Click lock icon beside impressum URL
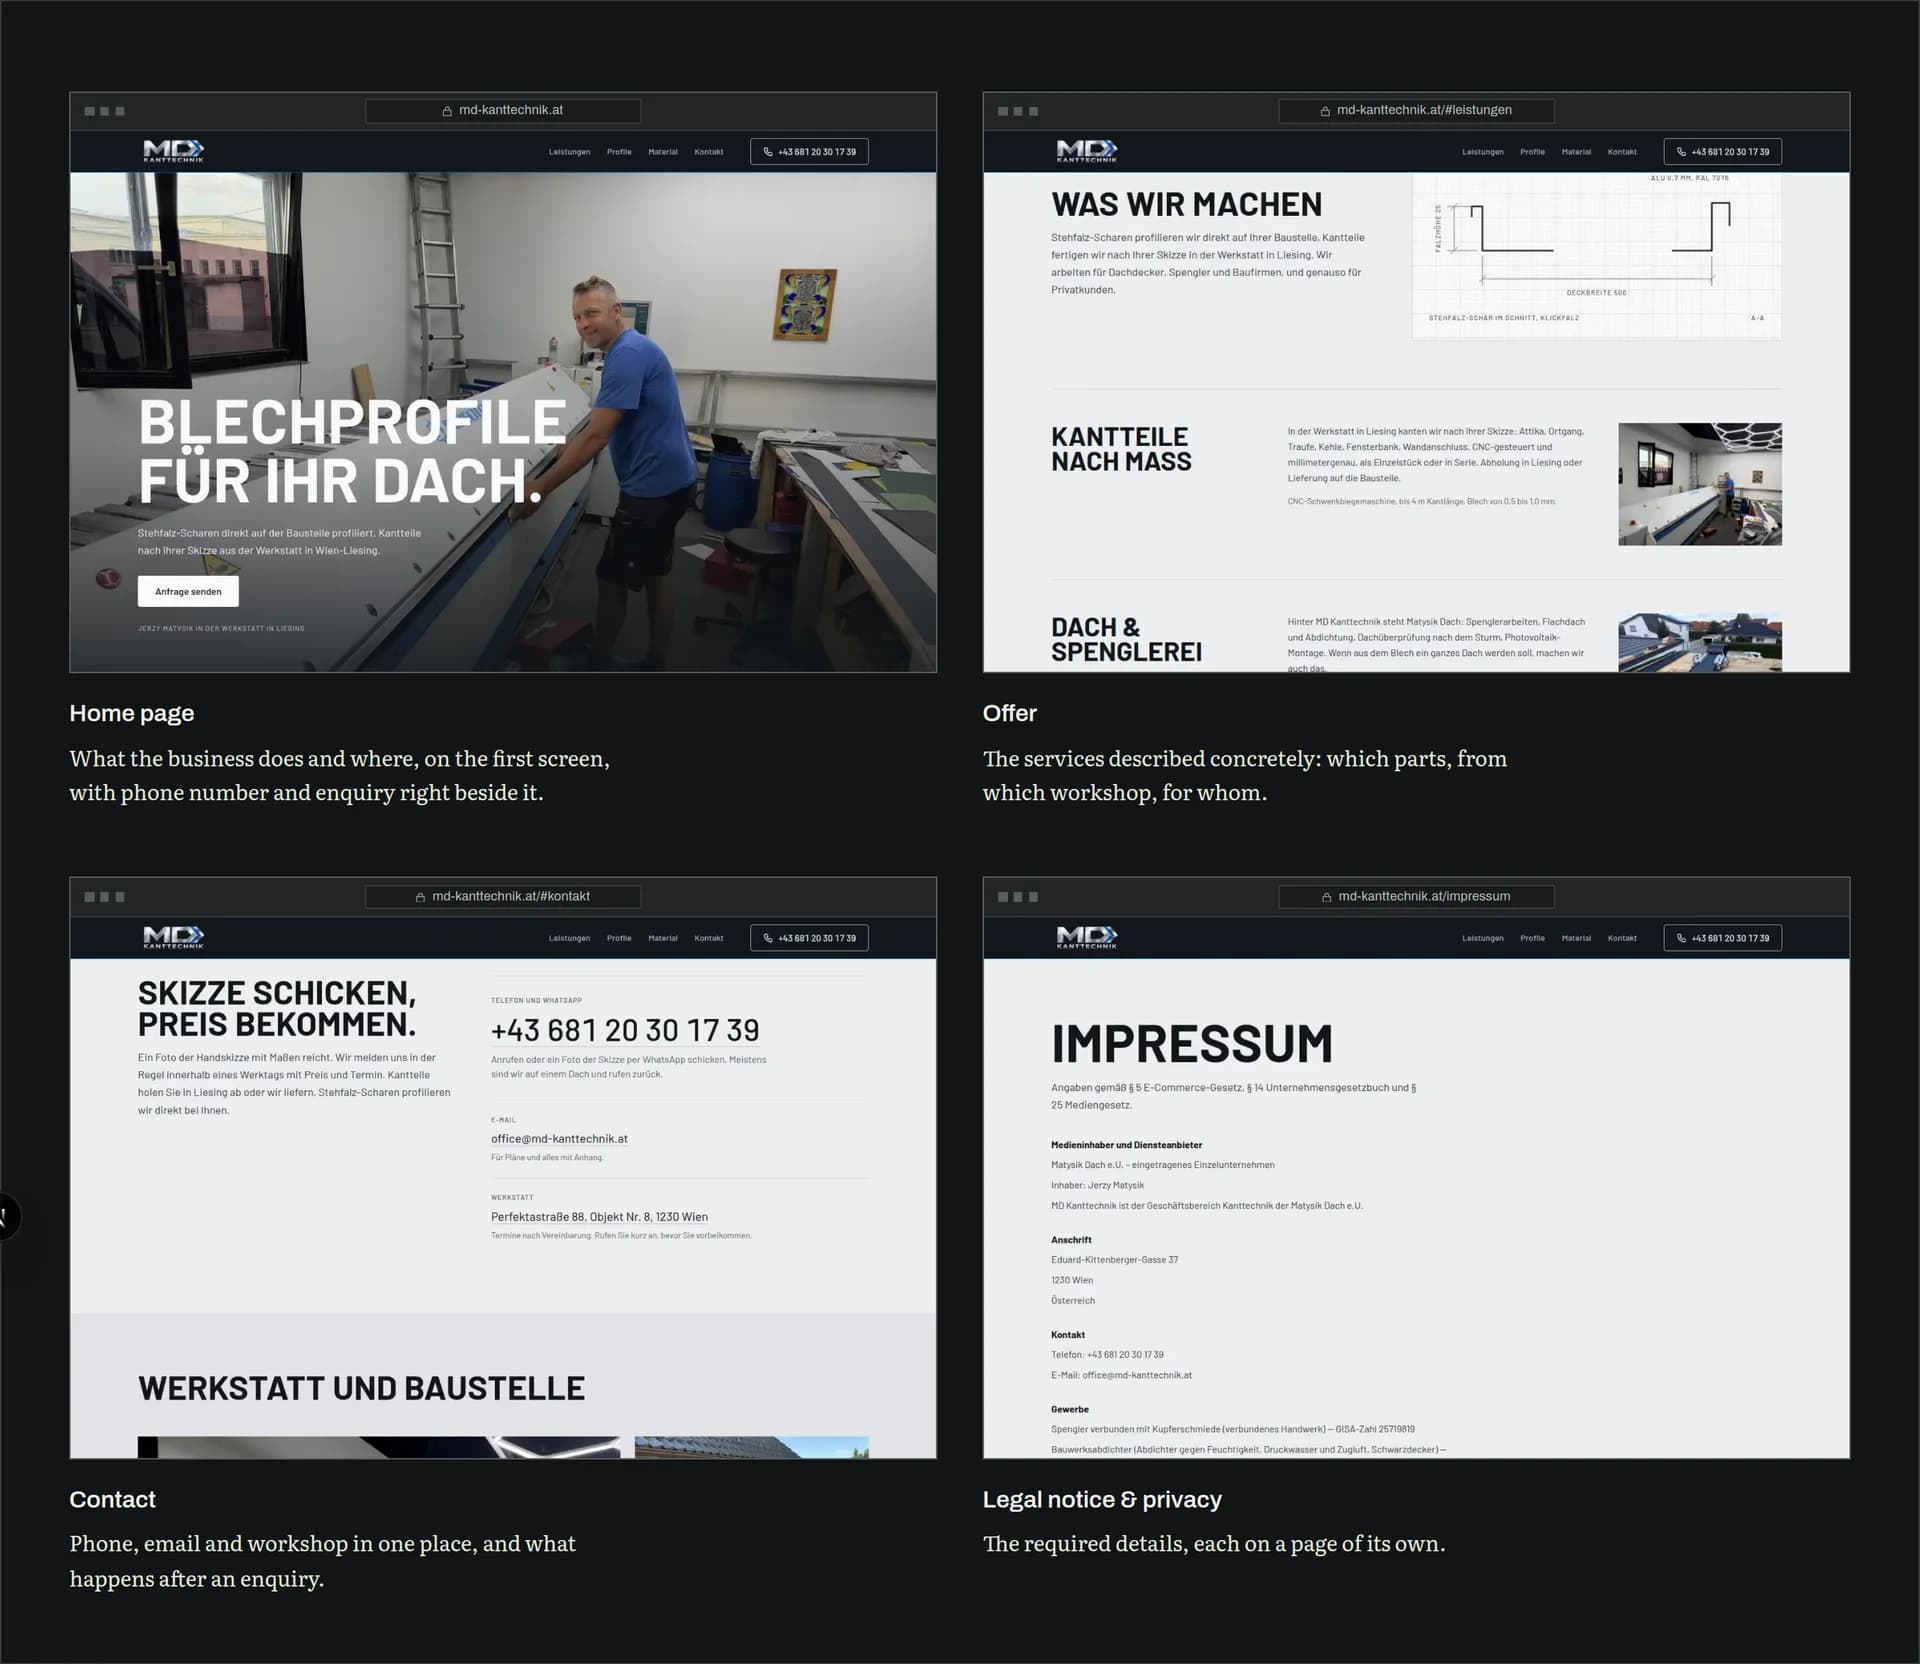This screenshot has height=1664, width=1920. (1326, 897)
